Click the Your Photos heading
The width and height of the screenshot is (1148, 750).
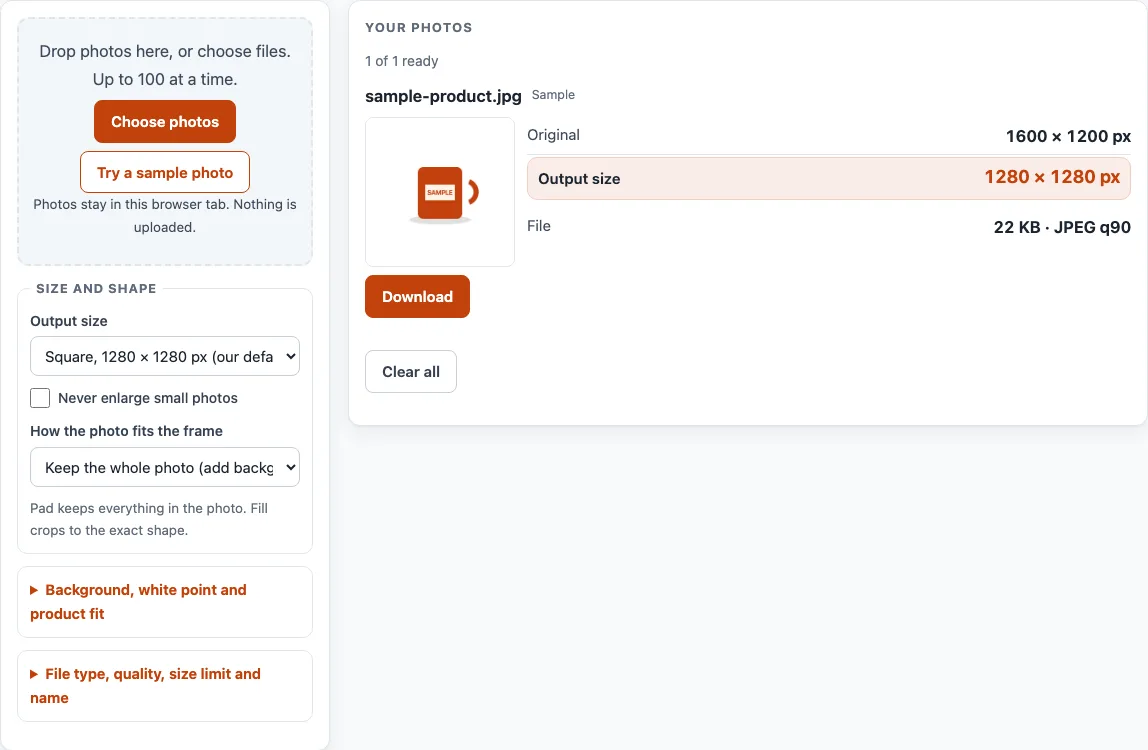click(x=419, y=28)
